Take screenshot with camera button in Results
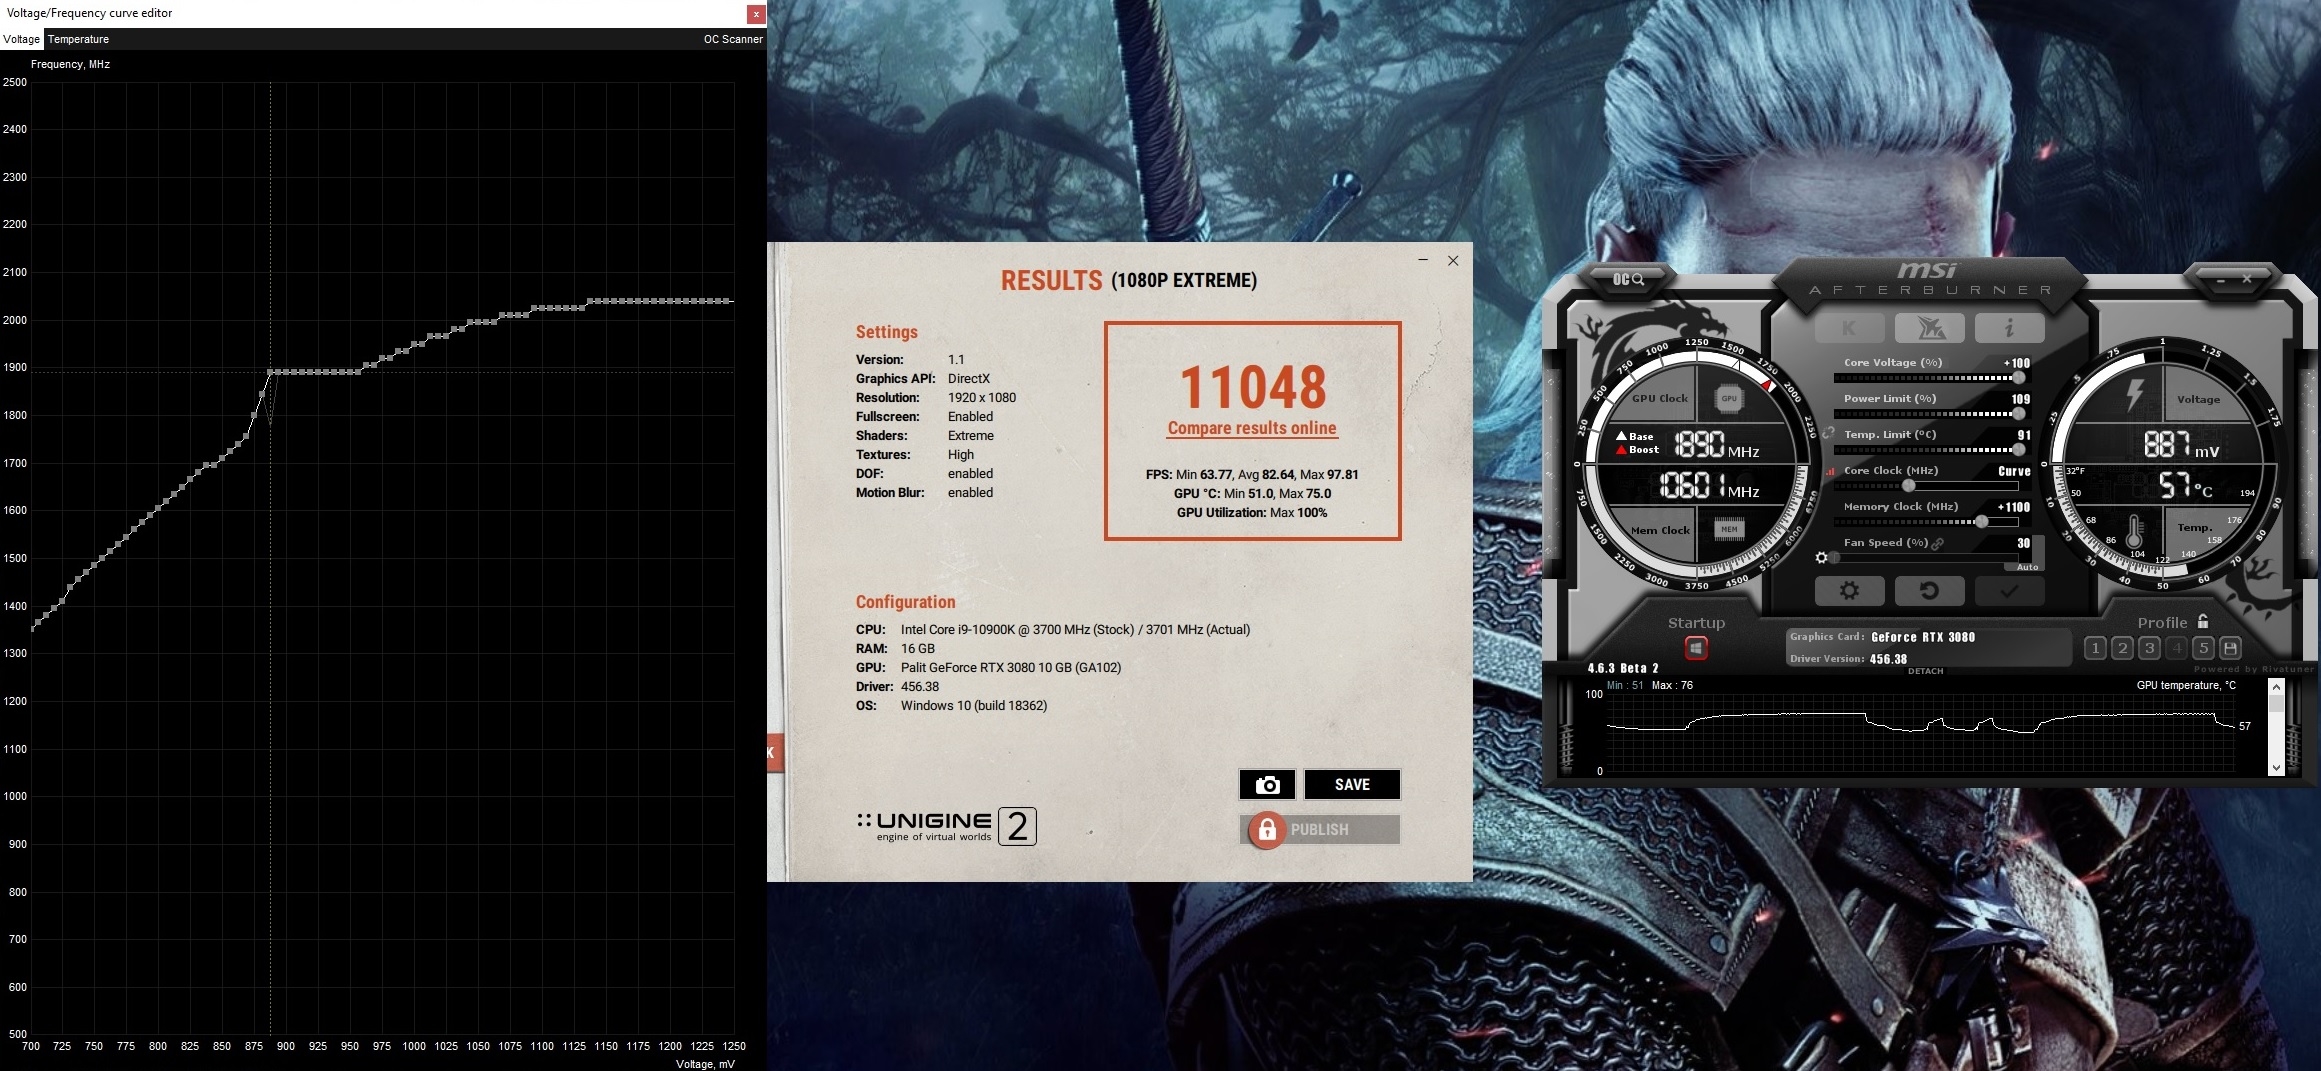 point(1267,785)
